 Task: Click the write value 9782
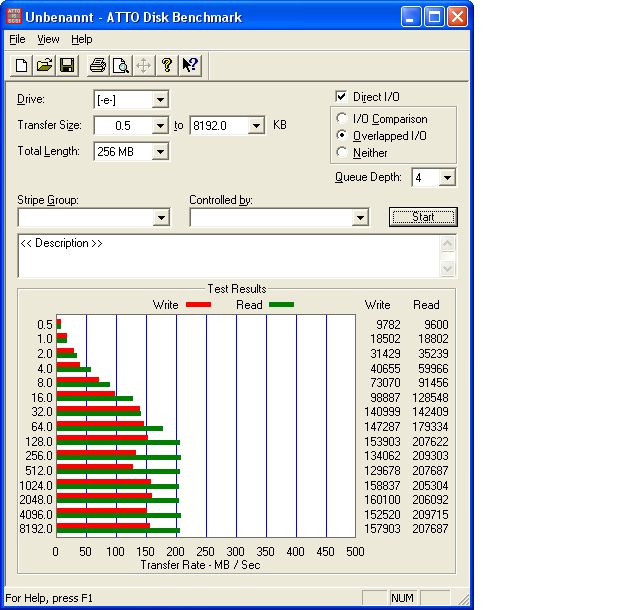coord(388,325)
